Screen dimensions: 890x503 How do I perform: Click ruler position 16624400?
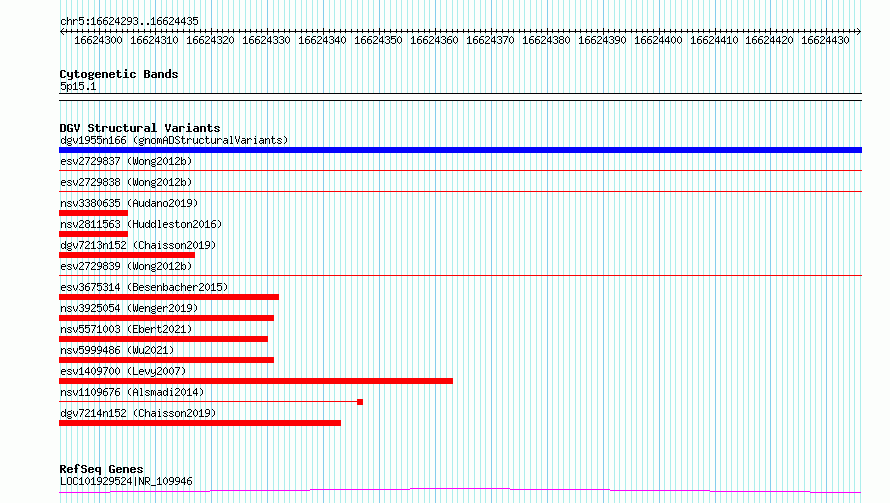658,40
